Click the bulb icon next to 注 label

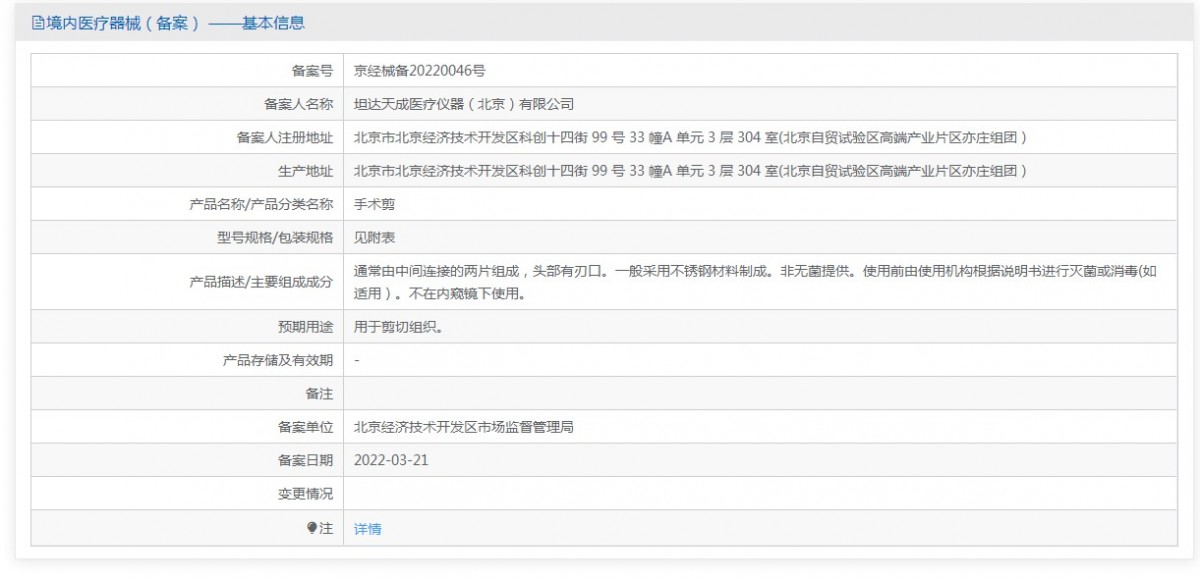click(x=312, y=528)
